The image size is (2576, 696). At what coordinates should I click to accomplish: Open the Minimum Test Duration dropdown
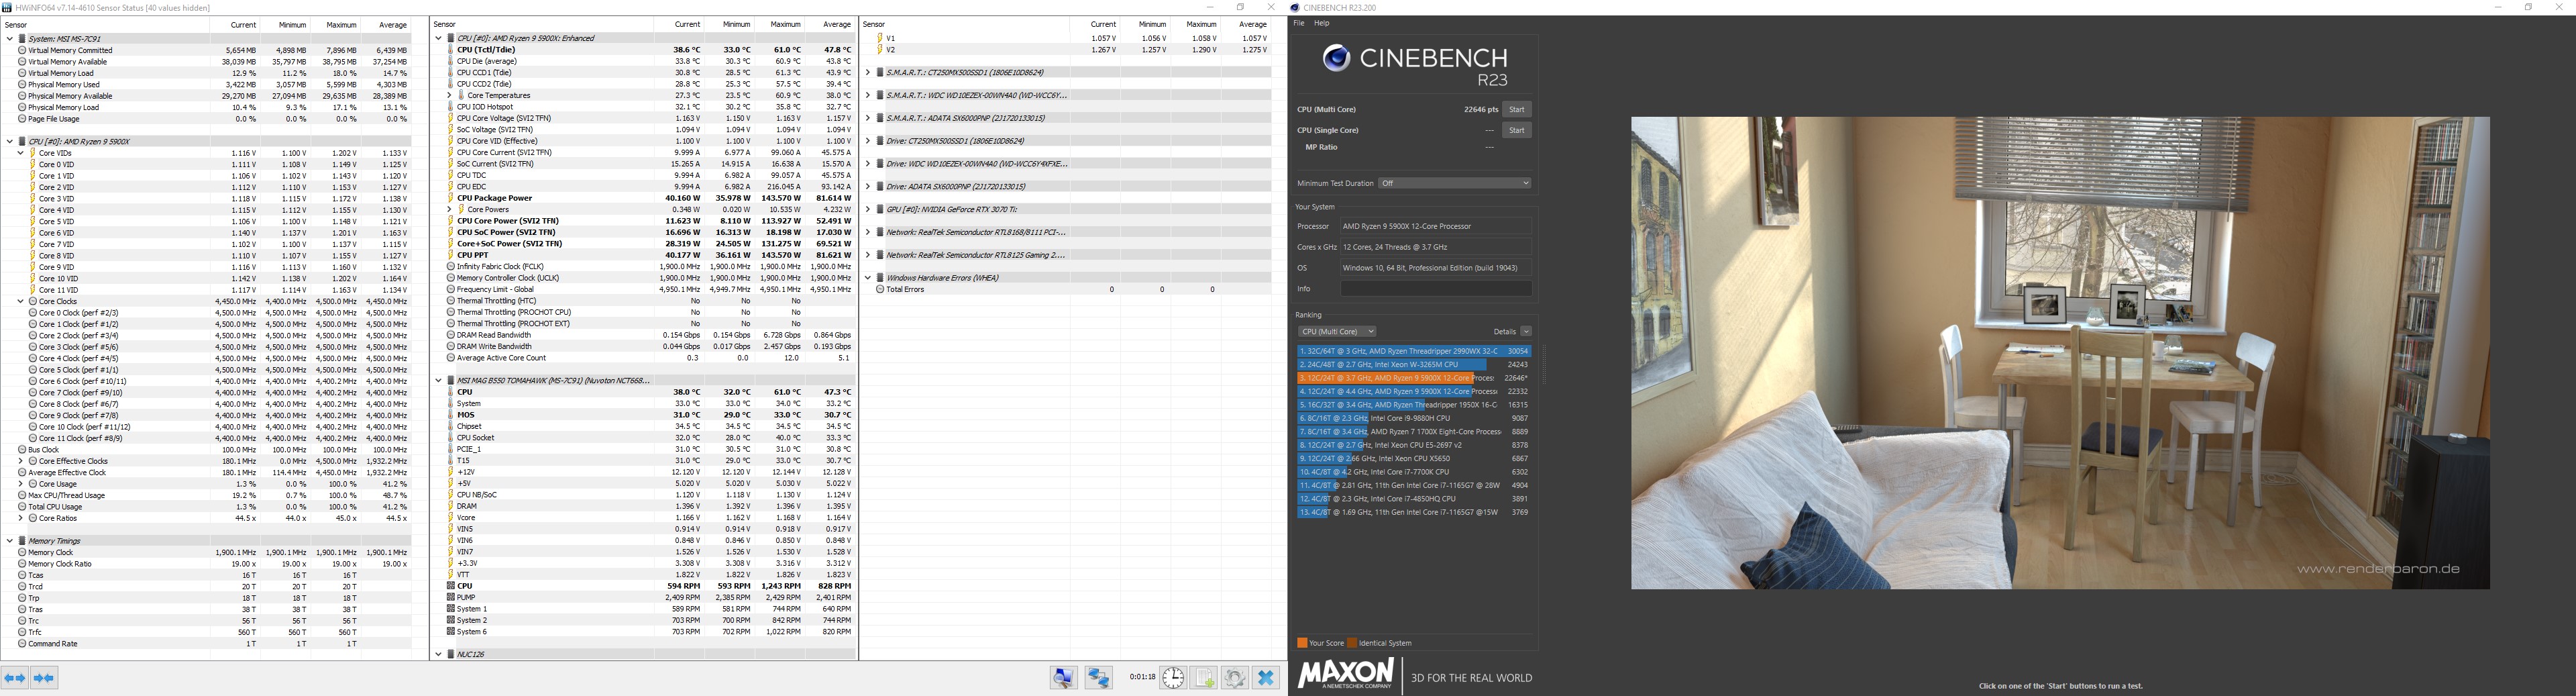1454,183
